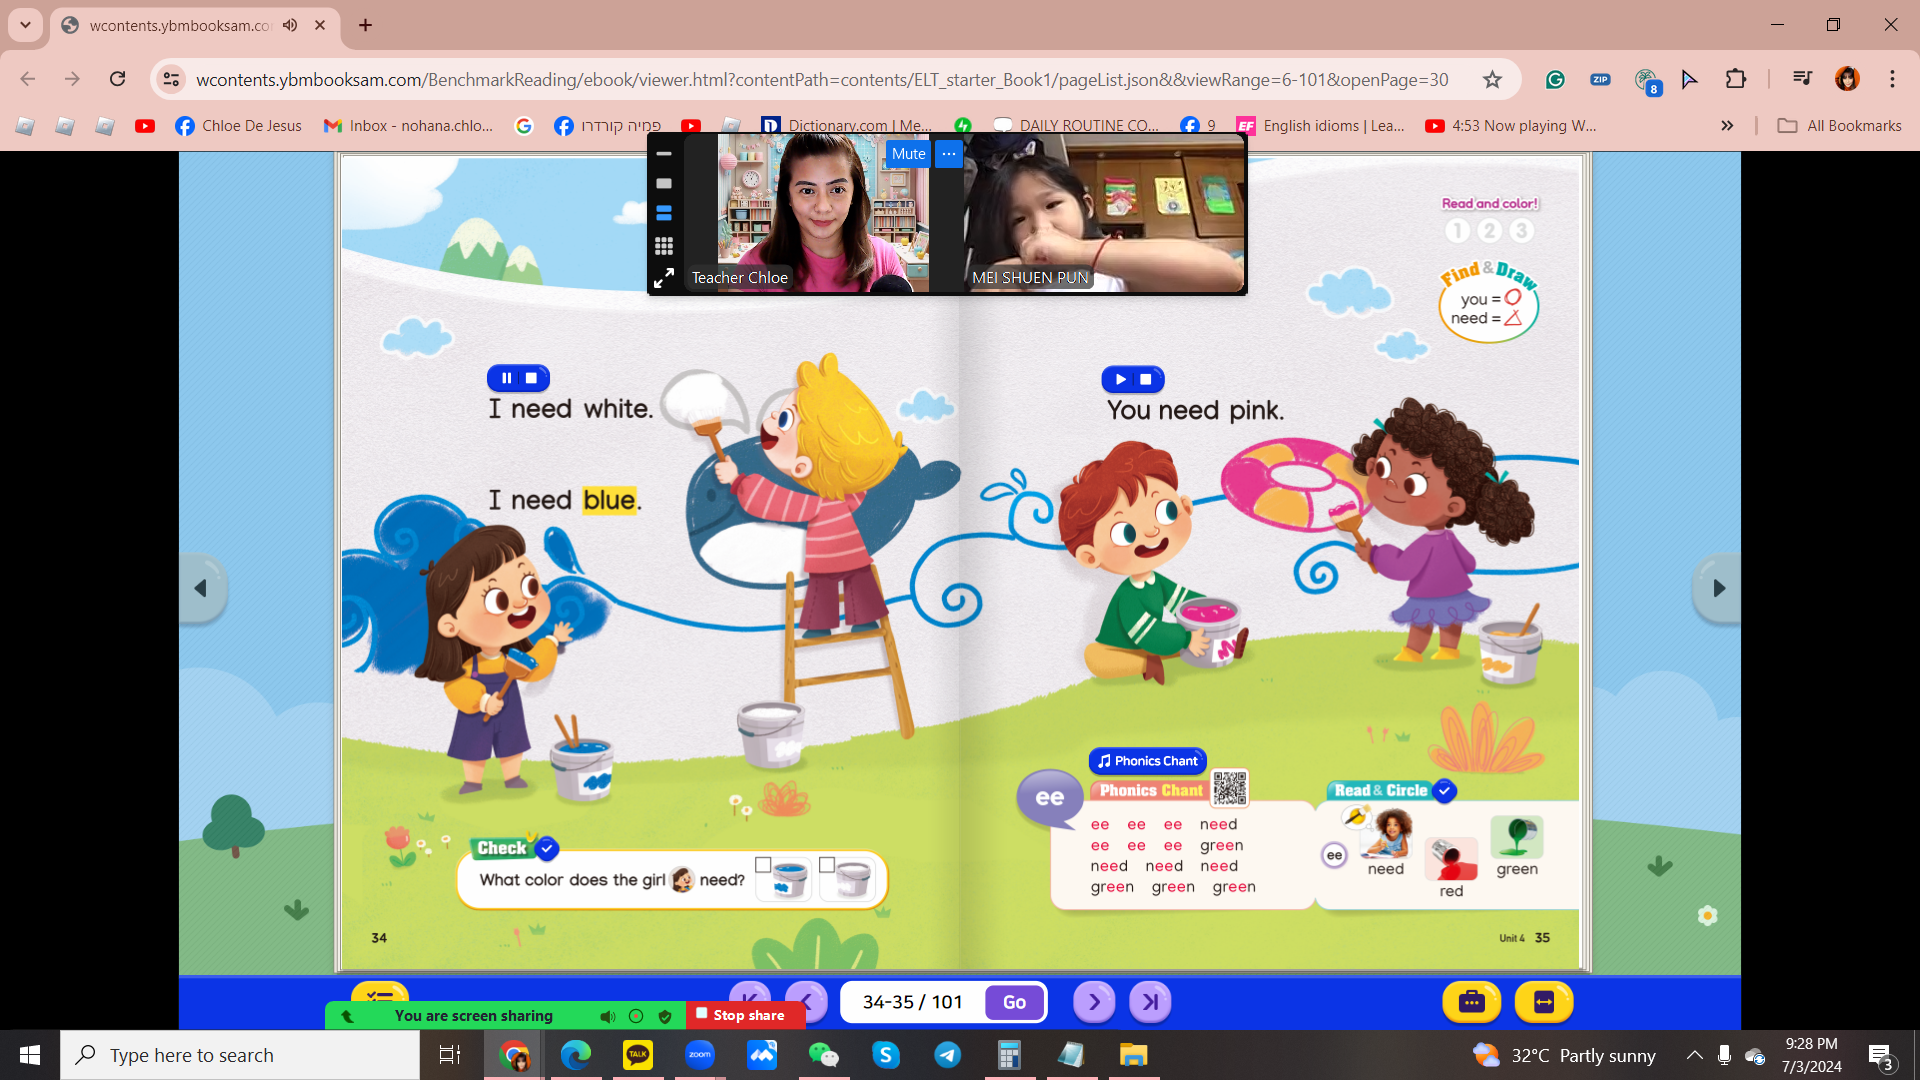Image resolution: width=1920 pixels, height=1080 pixels.
Task: Open the ZIP extension icon
Action: coord(1600,79)
